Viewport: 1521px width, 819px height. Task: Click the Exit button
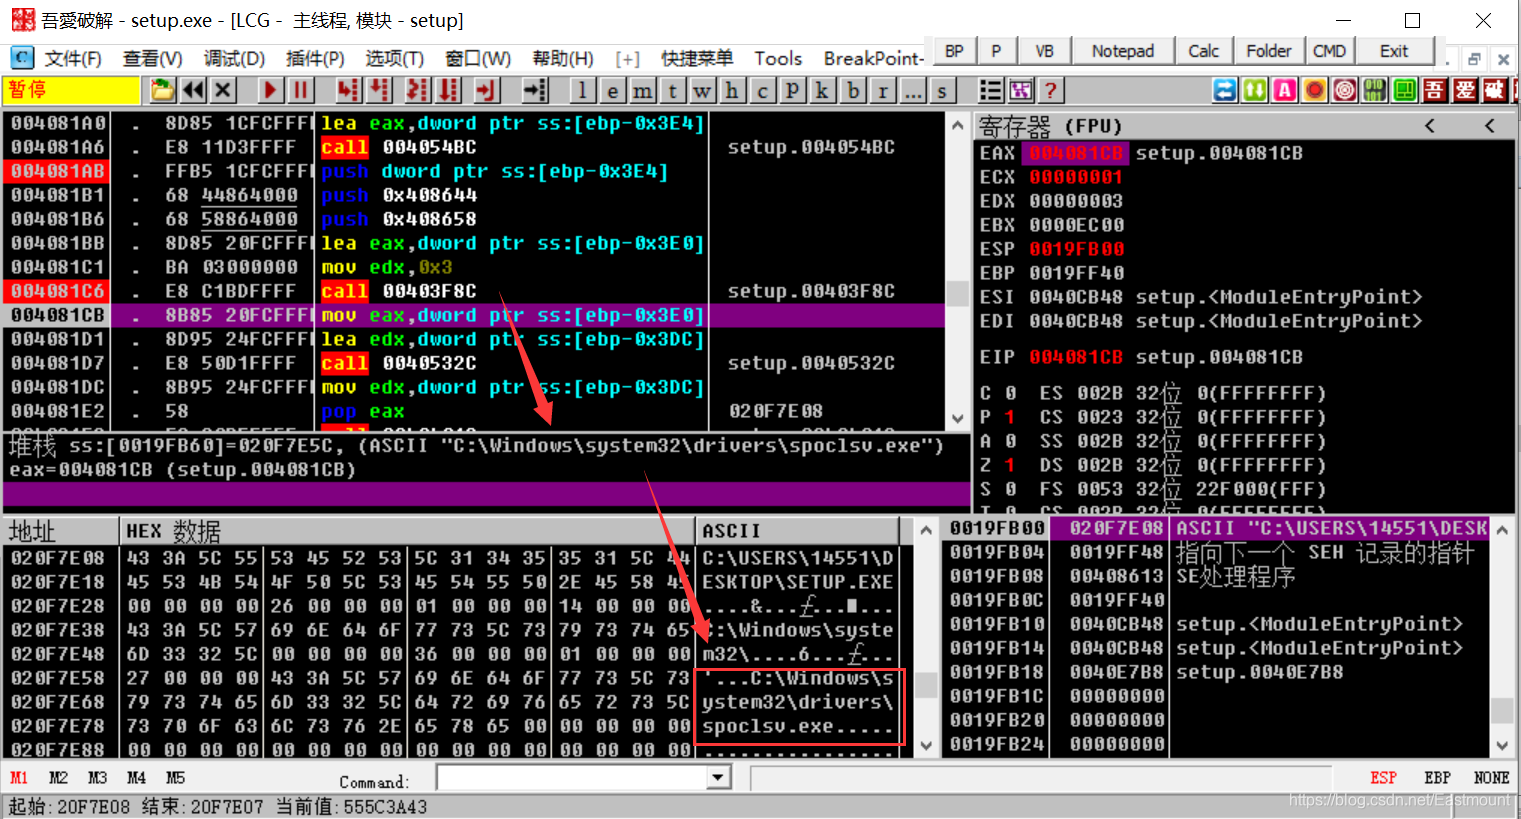1394,51
